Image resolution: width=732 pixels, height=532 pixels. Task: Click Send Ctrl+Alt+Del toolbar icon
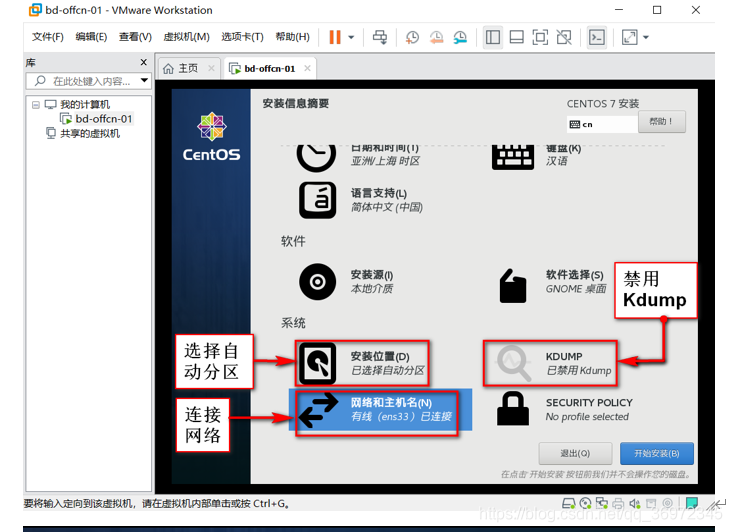[x=380, y=37]
